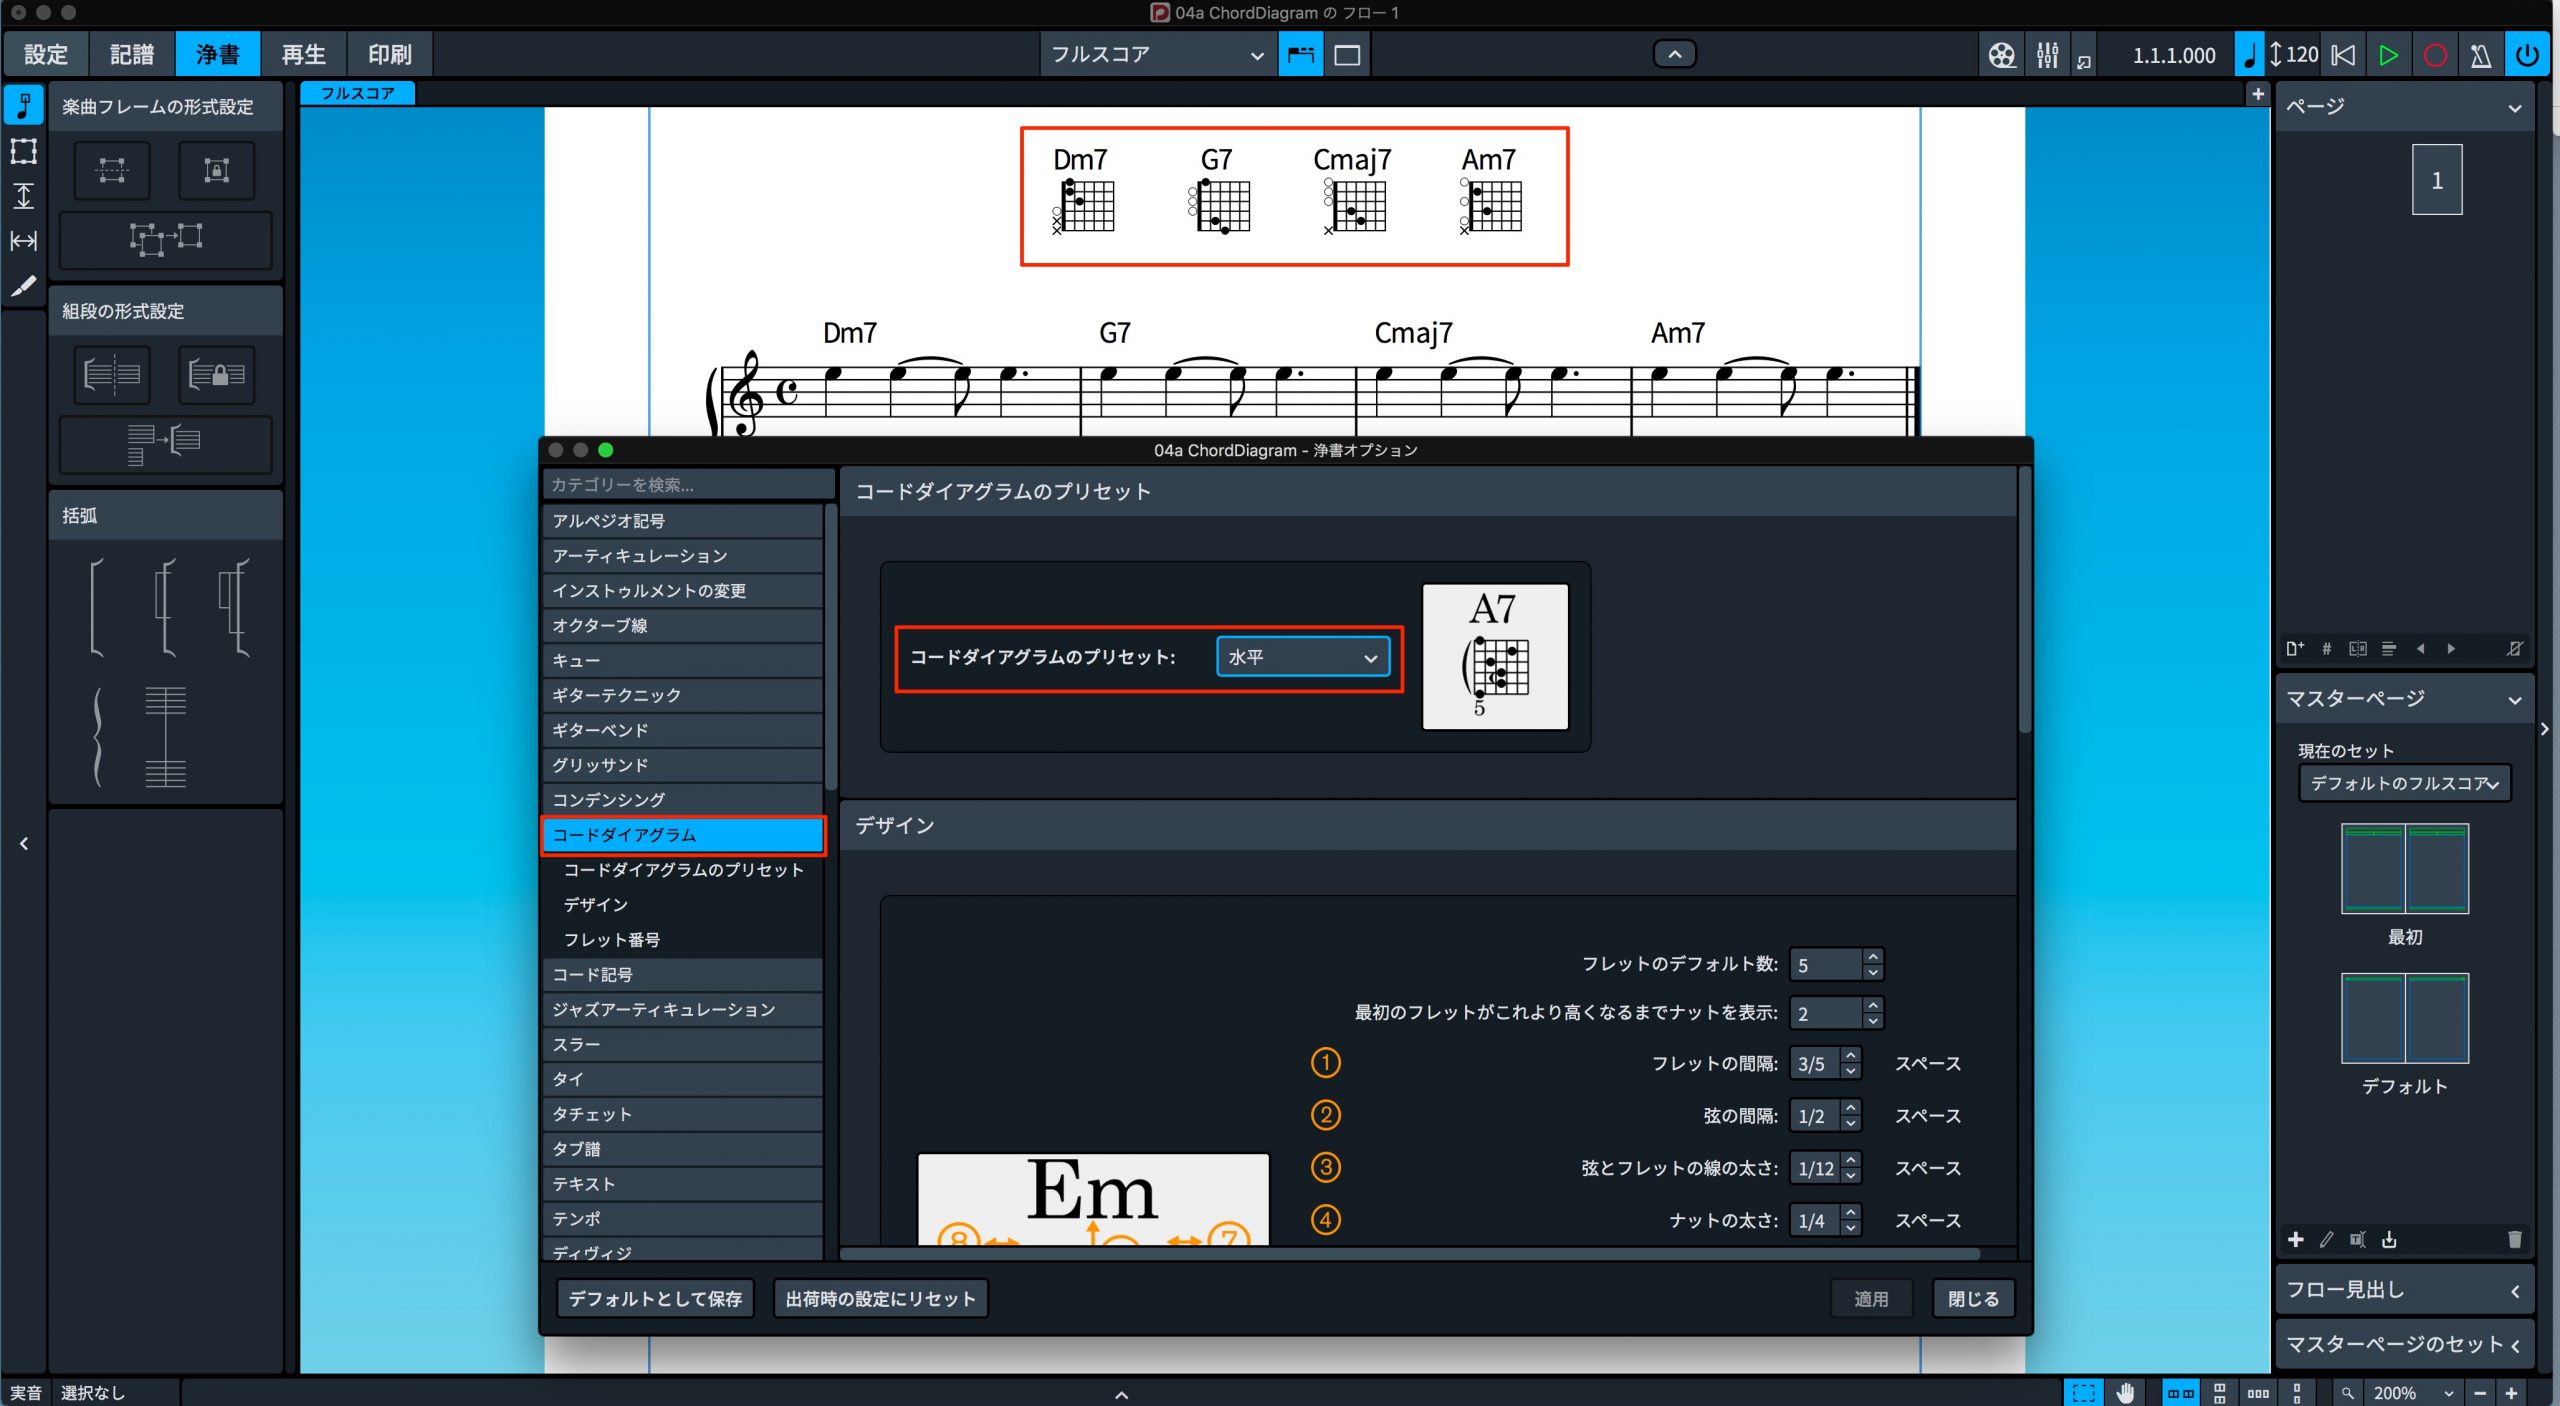This screenshot has height=1406, width=2560.
Task: Switch to 記譜 mode tab
Action: pos(132,54)
